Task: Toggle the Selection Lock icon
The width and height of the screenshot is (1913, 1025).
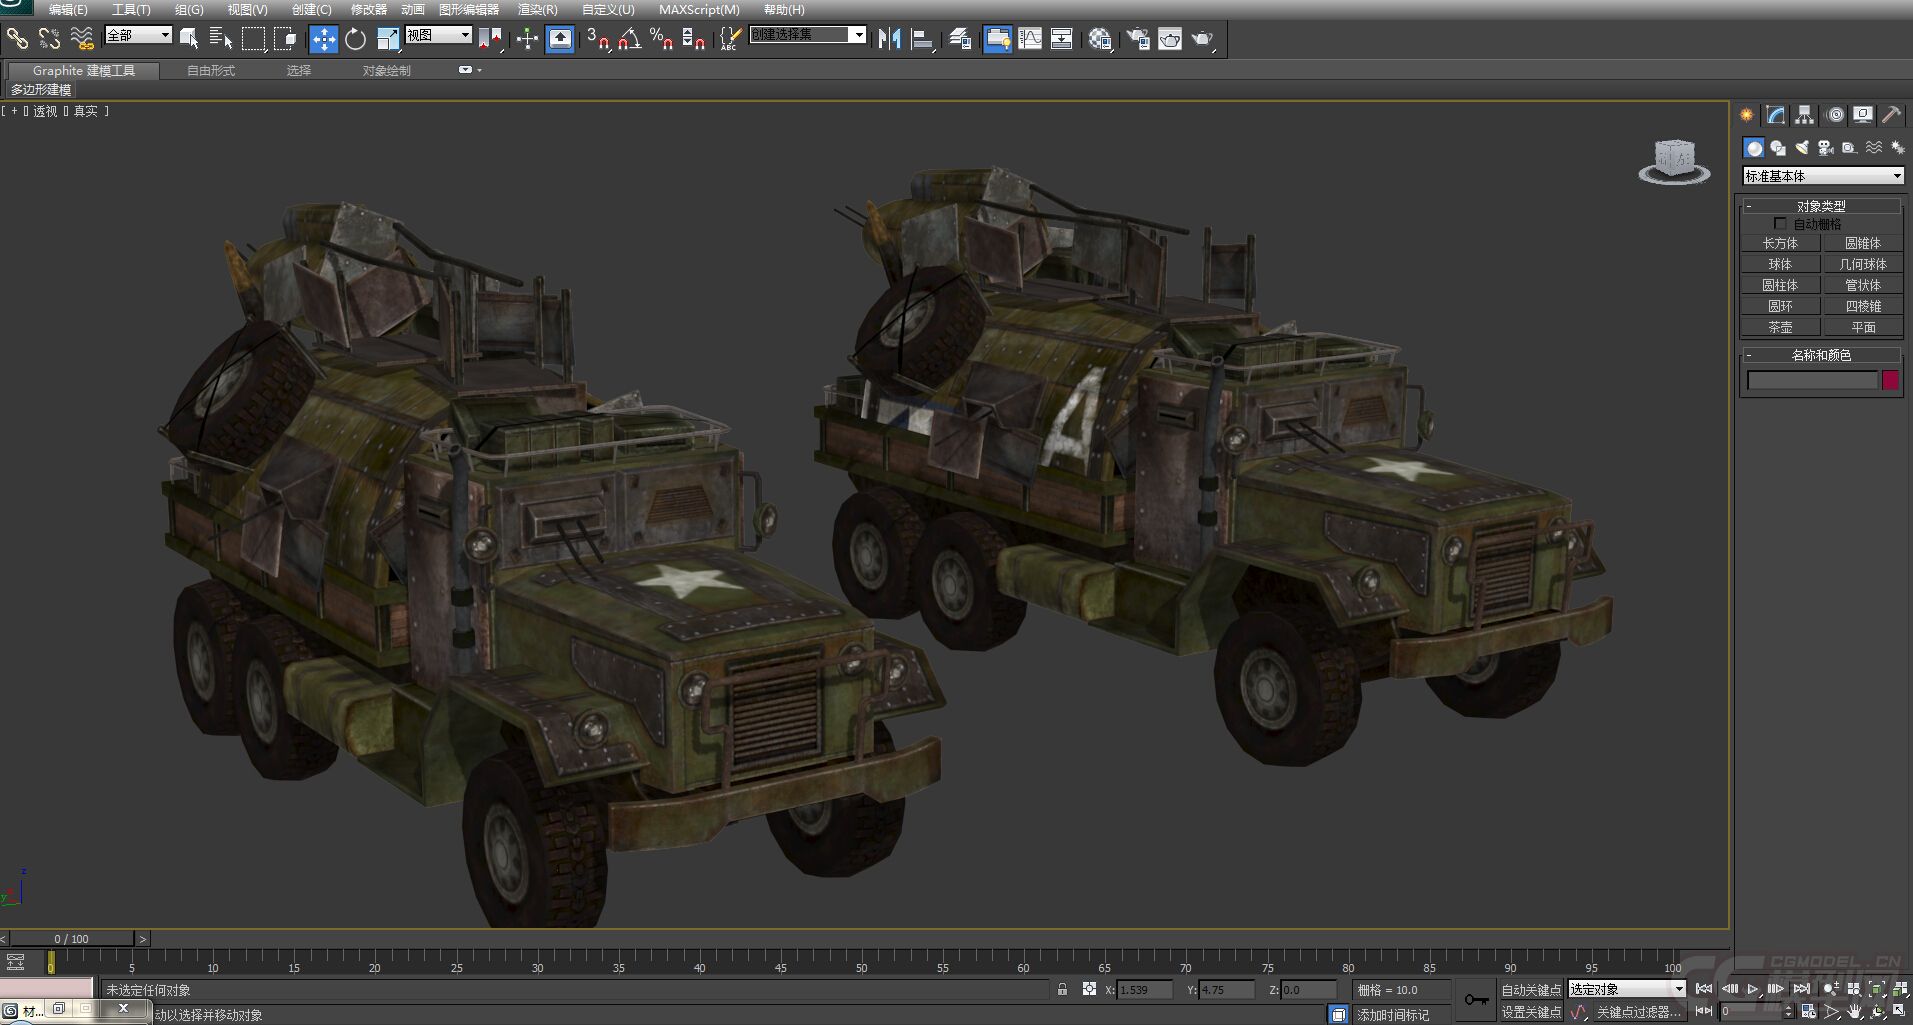Action: click(1062, 989)
